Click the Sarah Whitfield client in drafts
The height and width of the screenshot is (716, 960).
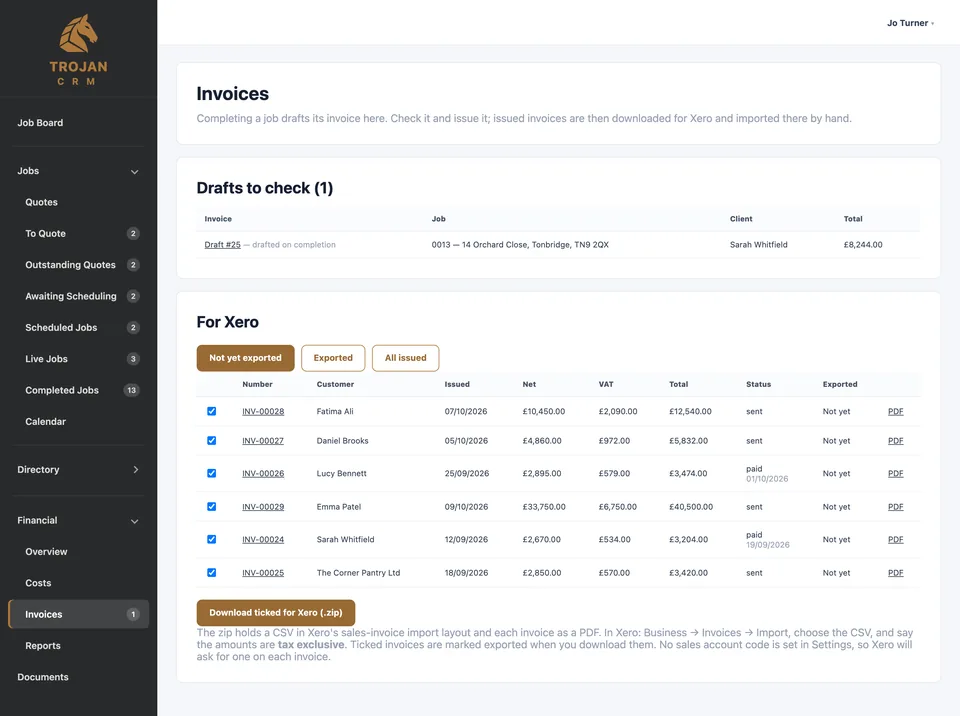(759, 244)
